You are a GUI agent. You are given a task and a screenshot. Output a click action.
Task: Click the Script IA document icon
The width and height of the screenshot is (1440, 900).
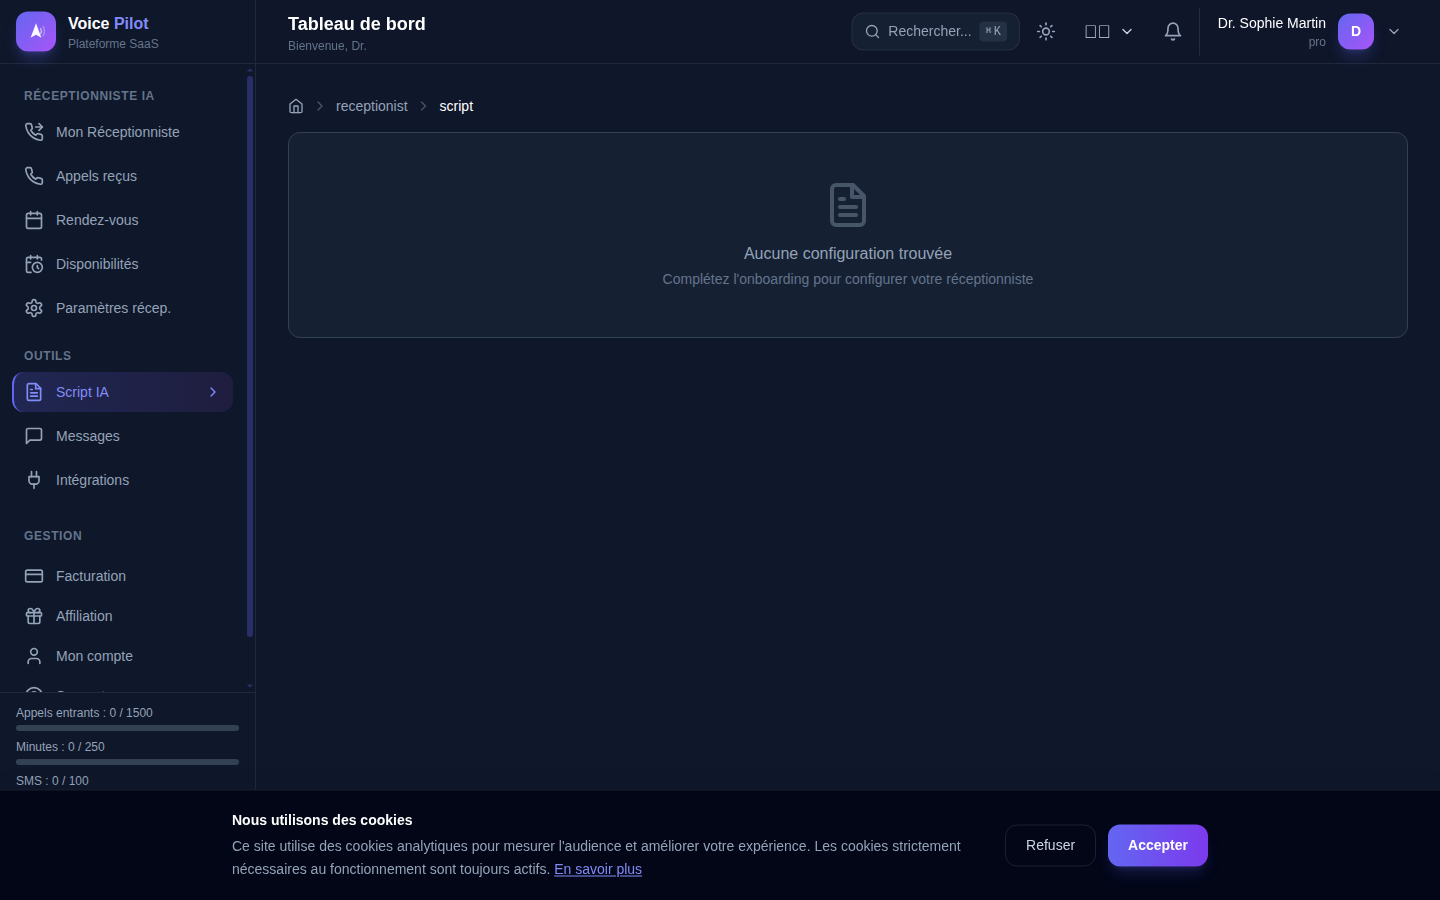pos(34,392)
